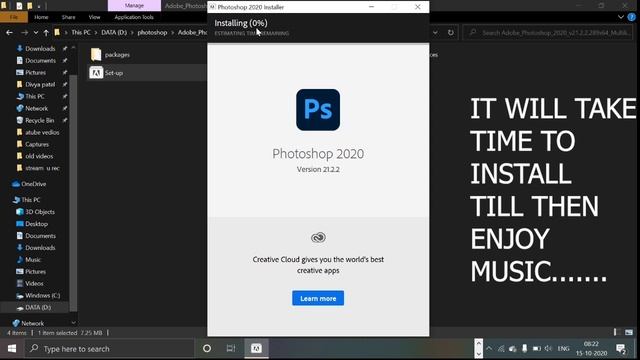This screenshot has width=640, height=360.
Task: Click the Photoshop Ps logo icon
Action: tap(318, 110)
